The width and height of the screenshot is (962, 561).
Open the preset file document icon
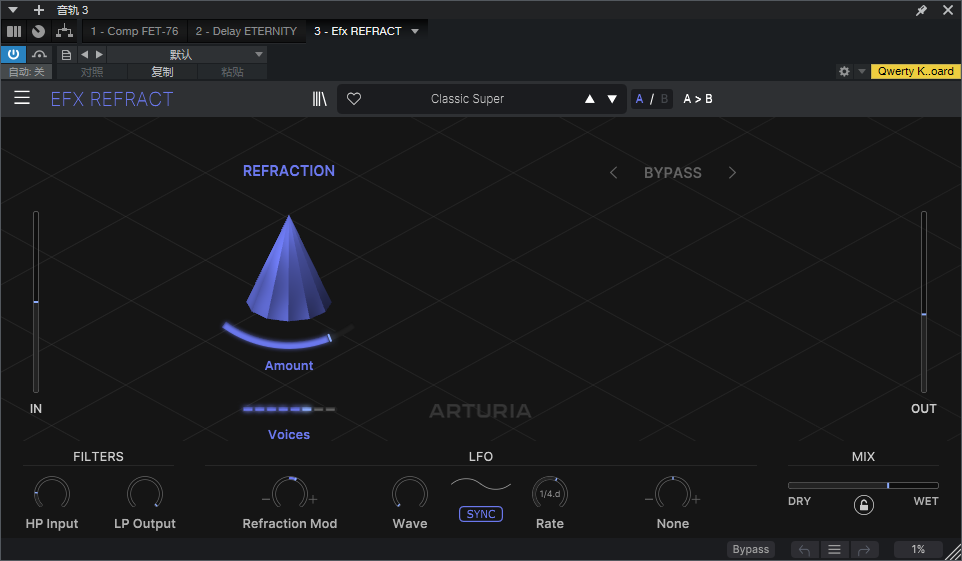(x=66, y=55)
